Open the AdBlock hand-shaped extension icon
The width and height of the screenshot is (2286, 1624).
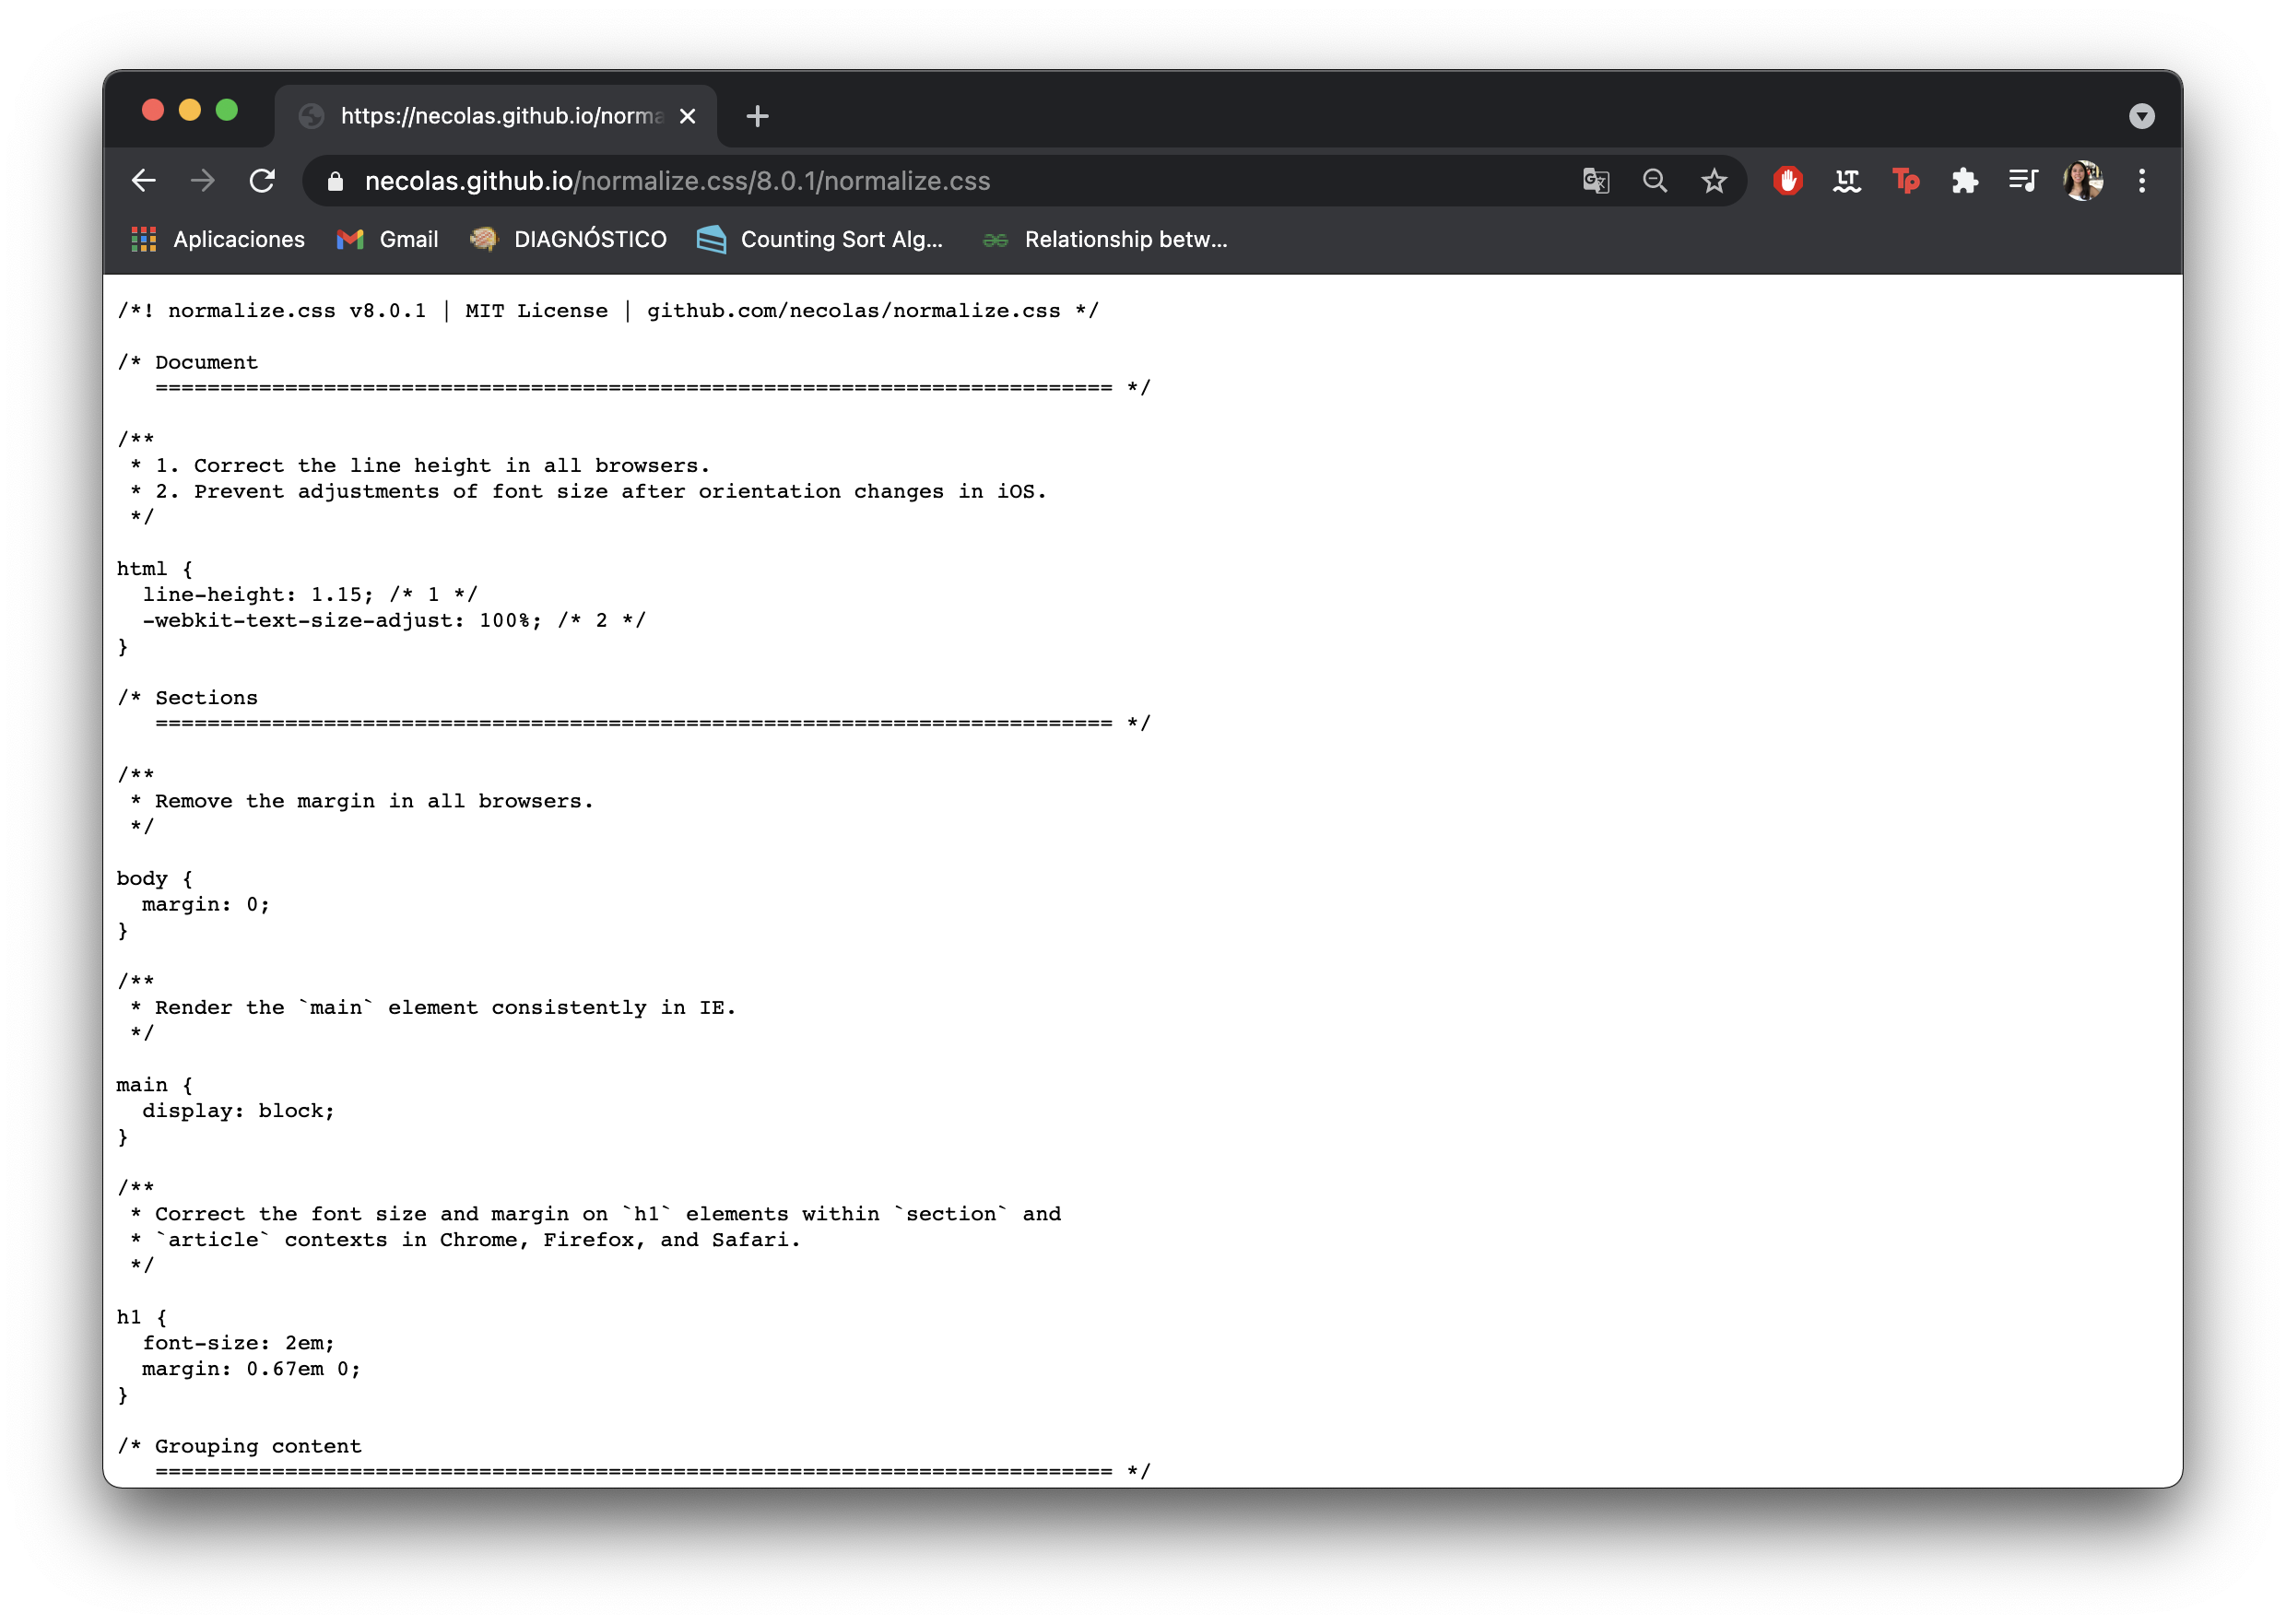(x=1788, y=181)
